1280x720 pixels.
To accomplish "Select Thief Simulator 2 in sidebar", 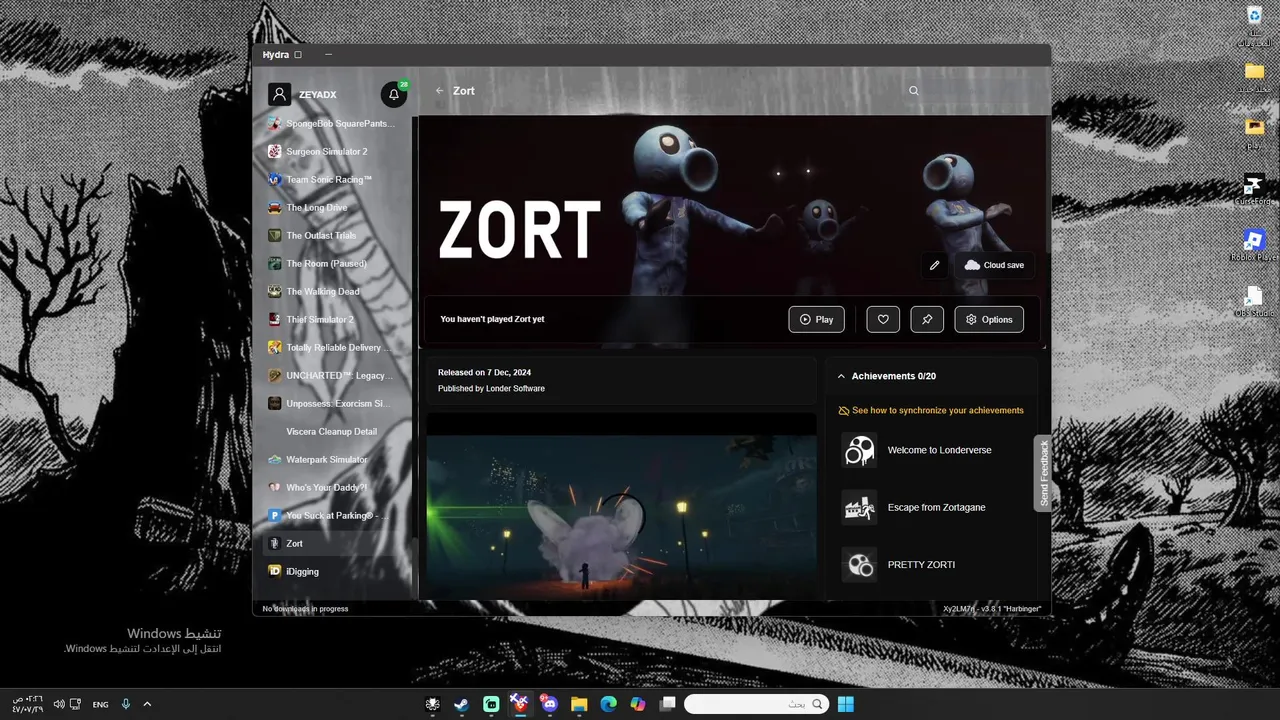I will pos(334,319).
